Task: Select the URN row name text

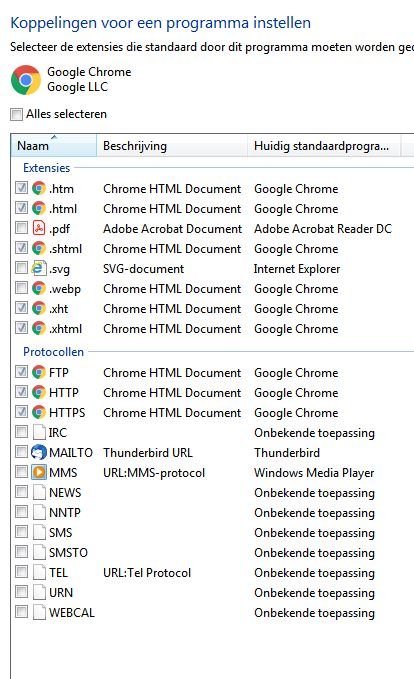Action: [61, 593]
